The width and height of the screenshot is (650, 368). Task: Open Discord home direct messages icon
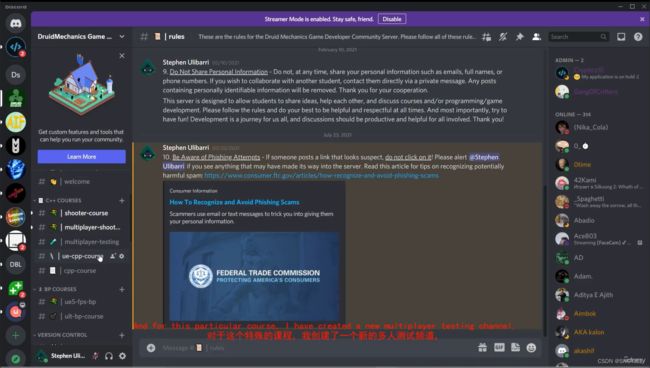point(16,23)
